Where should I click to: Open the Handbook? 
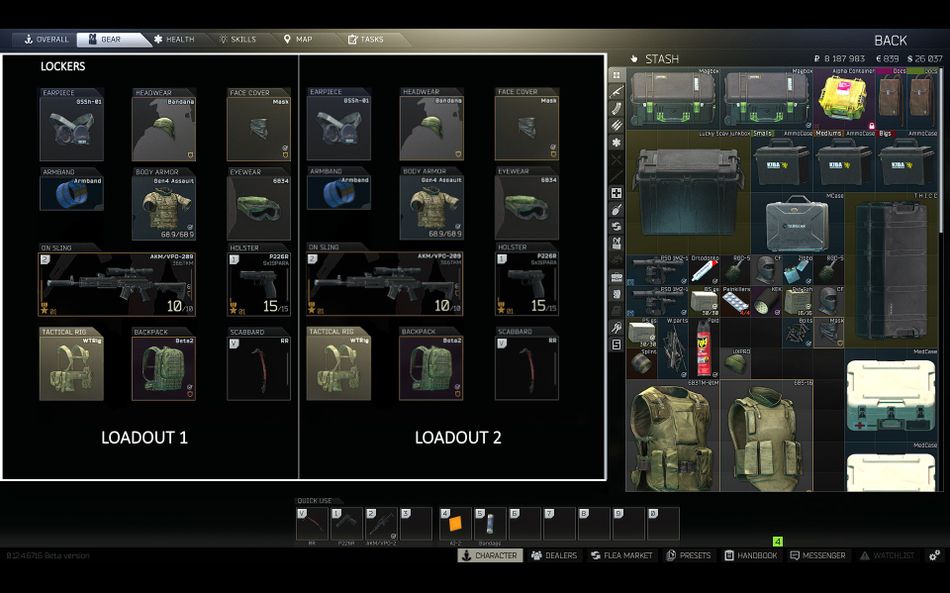(x=751, y=555)
